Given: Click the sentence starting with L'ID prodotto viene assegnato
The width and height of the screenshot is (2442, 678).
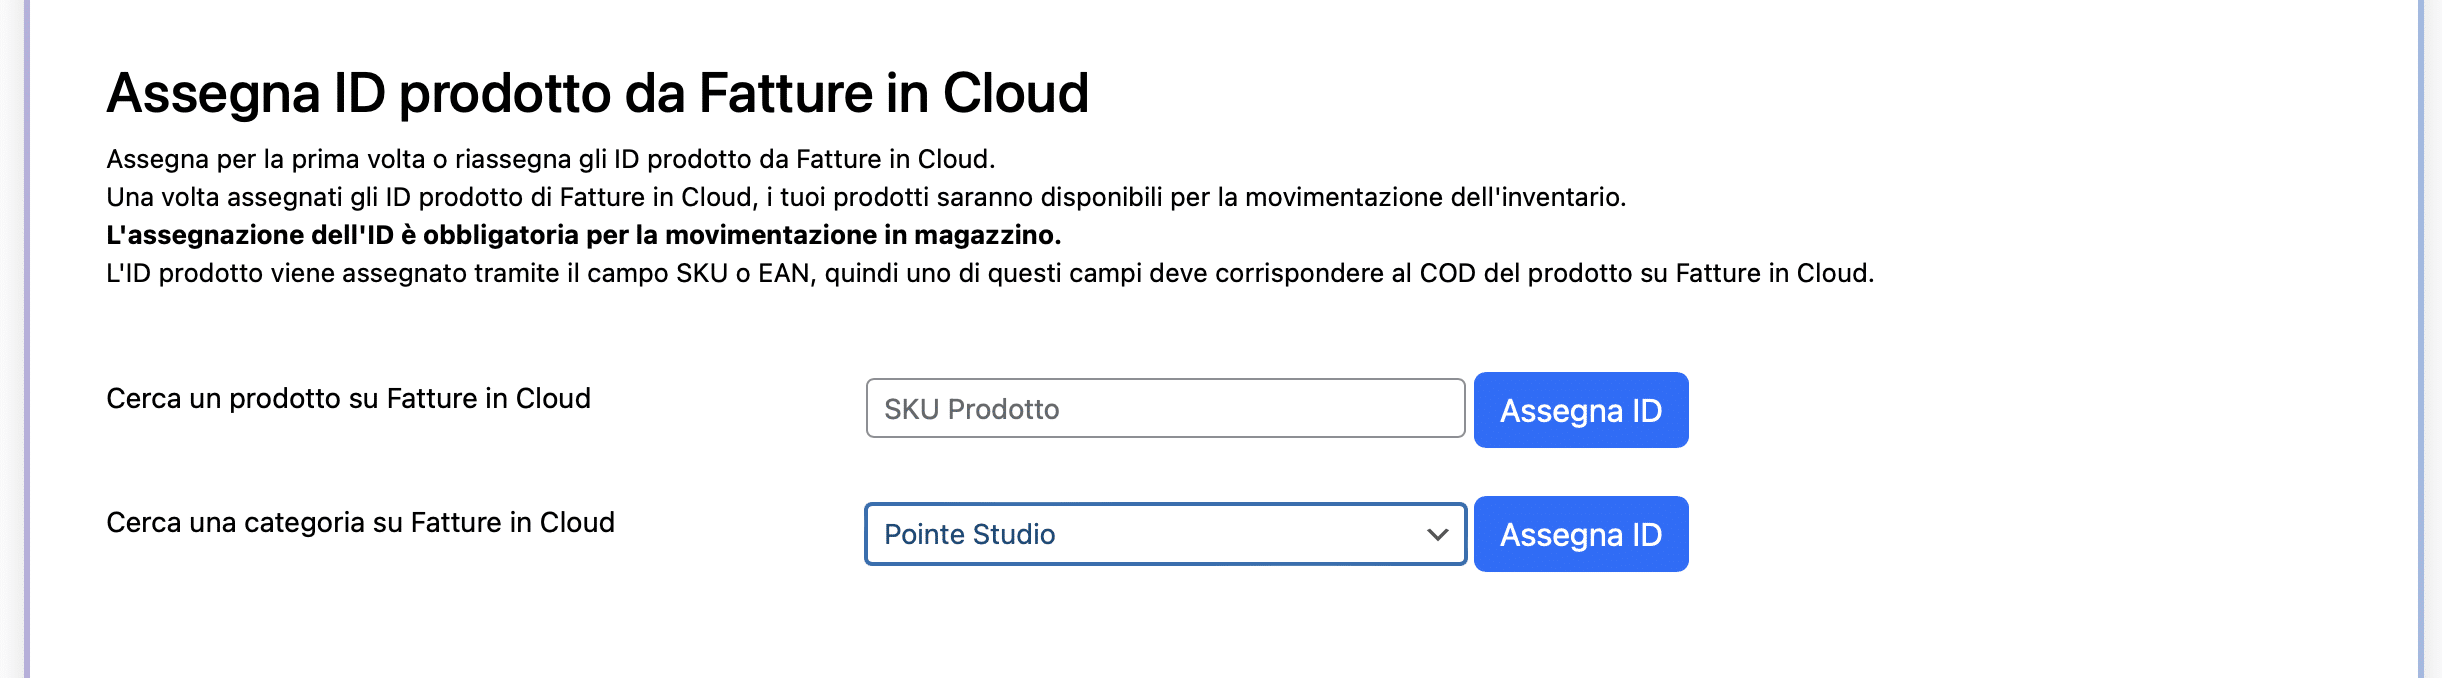Looking at the screenshot, I should click(990, 273).
